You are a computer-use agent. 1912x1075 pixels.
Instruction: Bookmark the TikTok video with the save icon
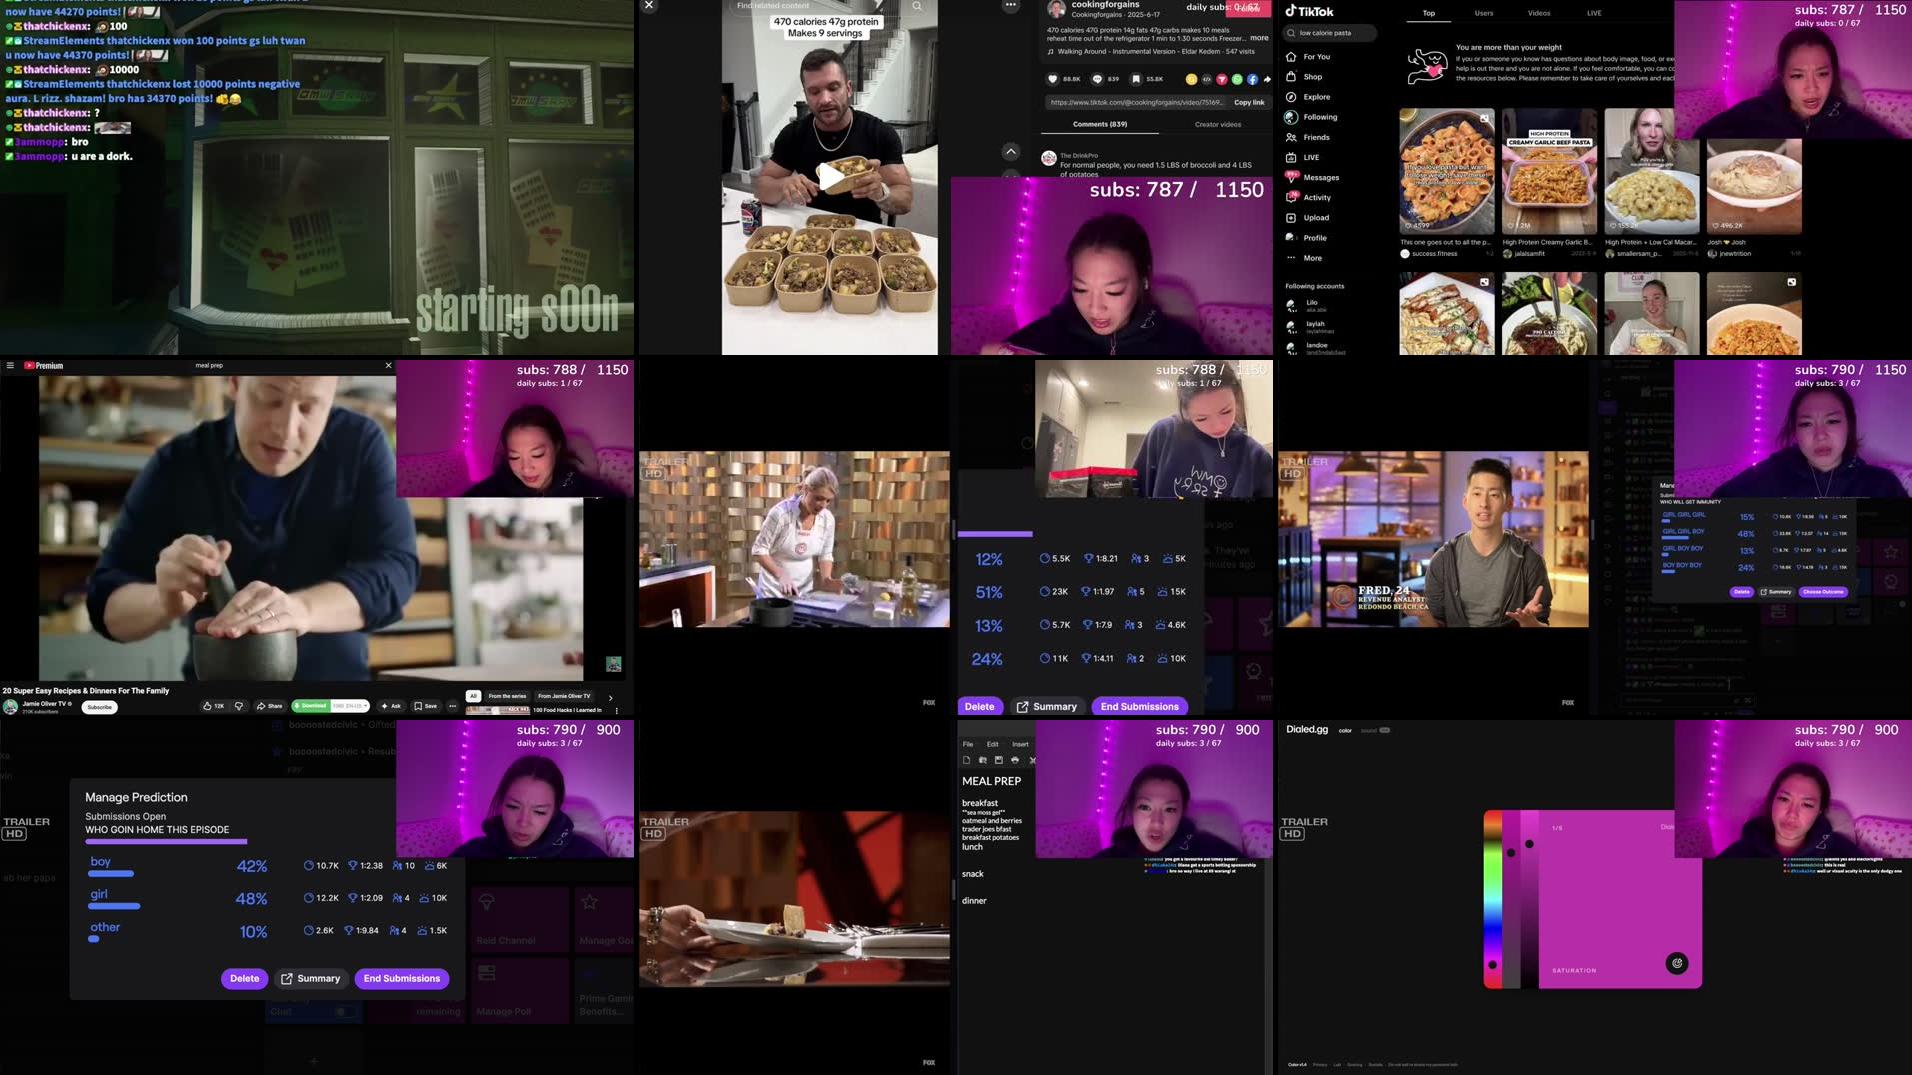pos(1137,79)
